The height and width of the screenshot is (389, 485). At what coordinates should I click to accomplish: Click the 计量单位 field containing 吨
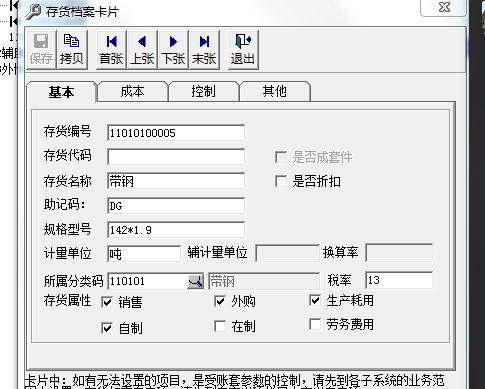(144, 254)
